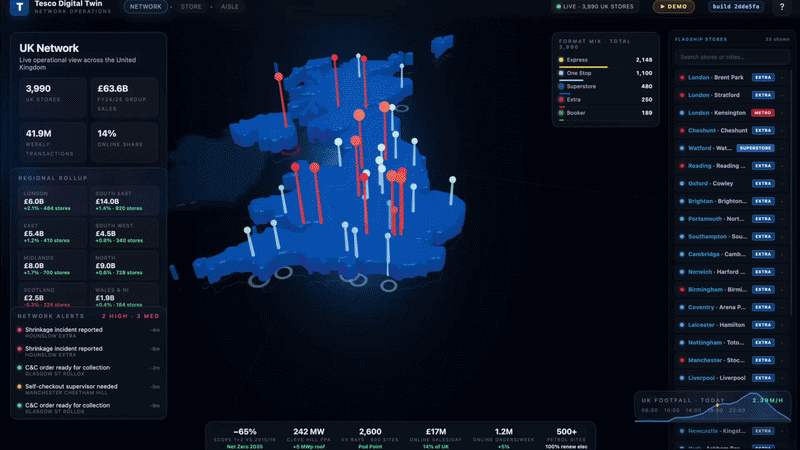
Task: Click the EXTRA badge on London Stratford
Action: click(x=763, y=95)
